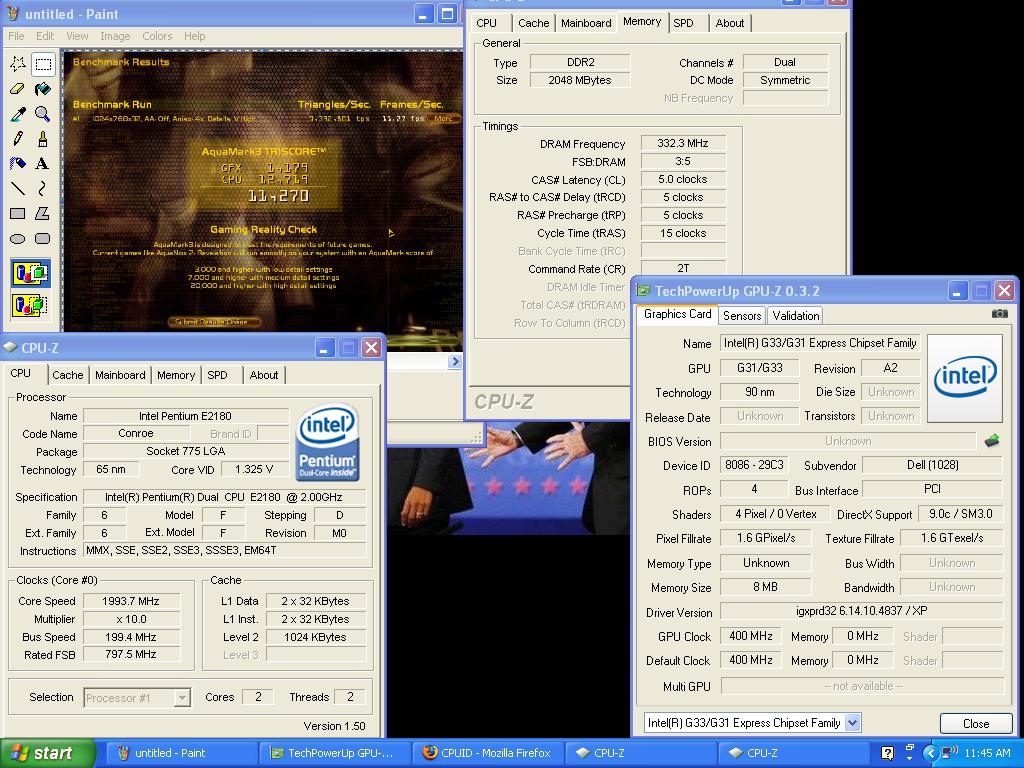The width and height of the screenshot is (1024, 768).
Task: Click the Core Speed 1993.7 MHz value
Action: point(131,601)
